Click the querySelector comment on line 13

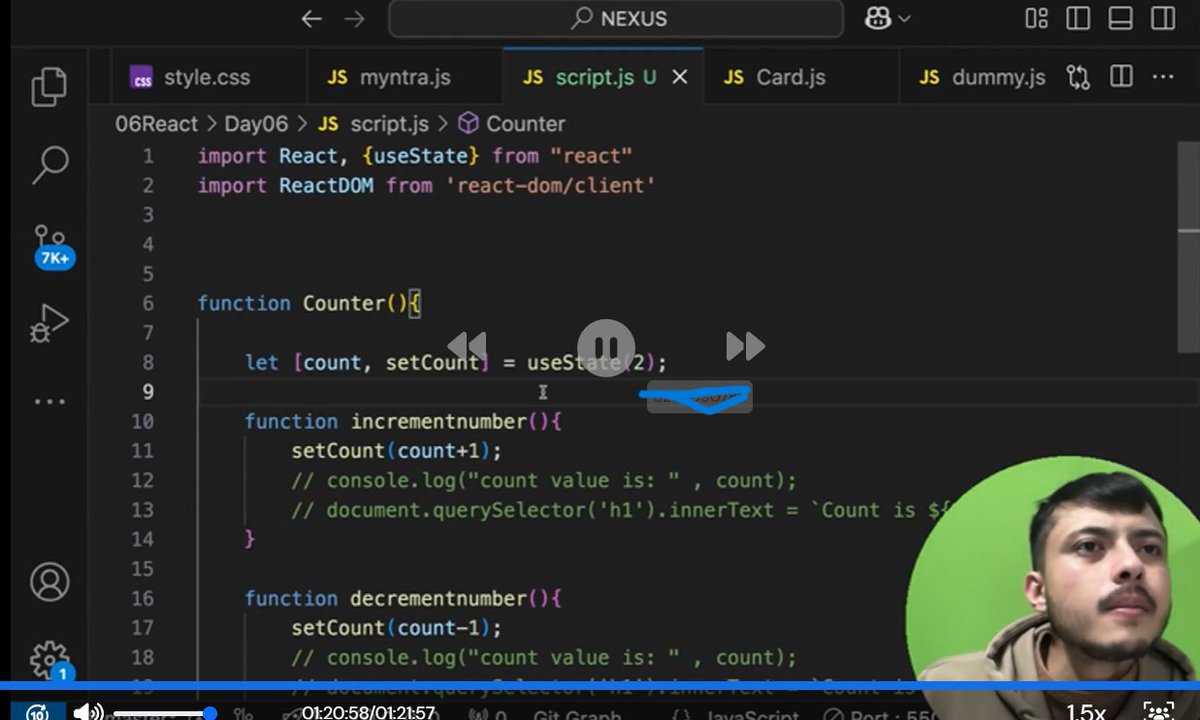tap(618, 510)
